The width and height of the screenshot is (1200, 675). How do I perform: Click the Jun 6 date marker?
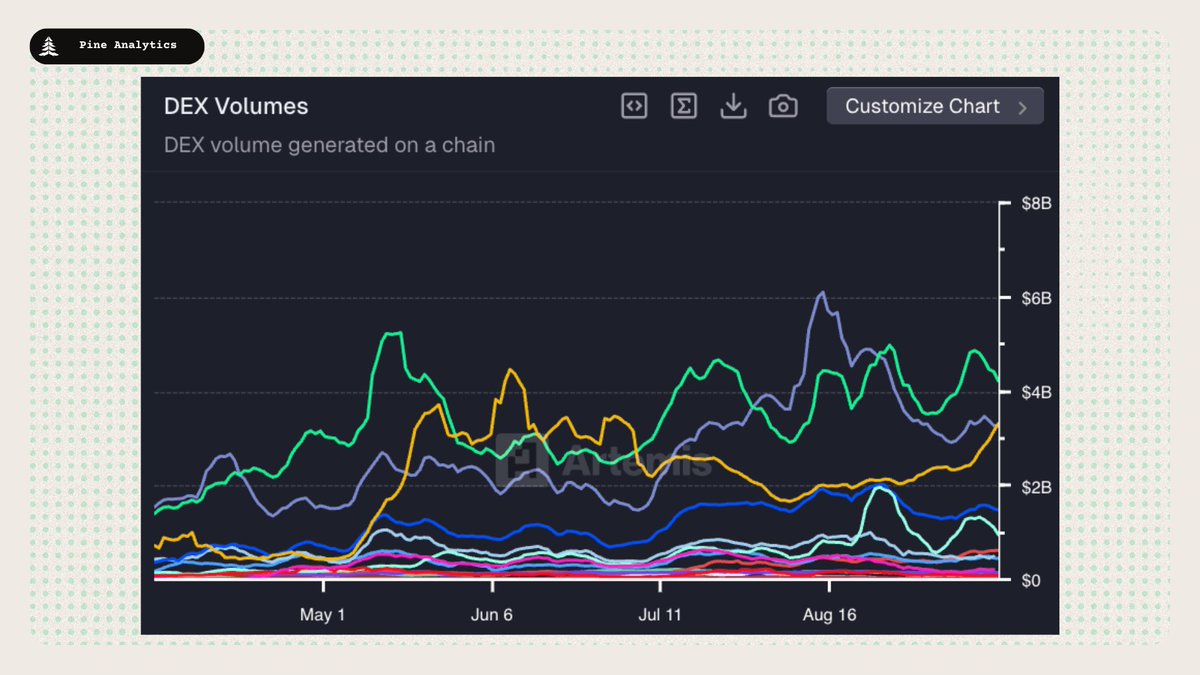coord(492,614)
